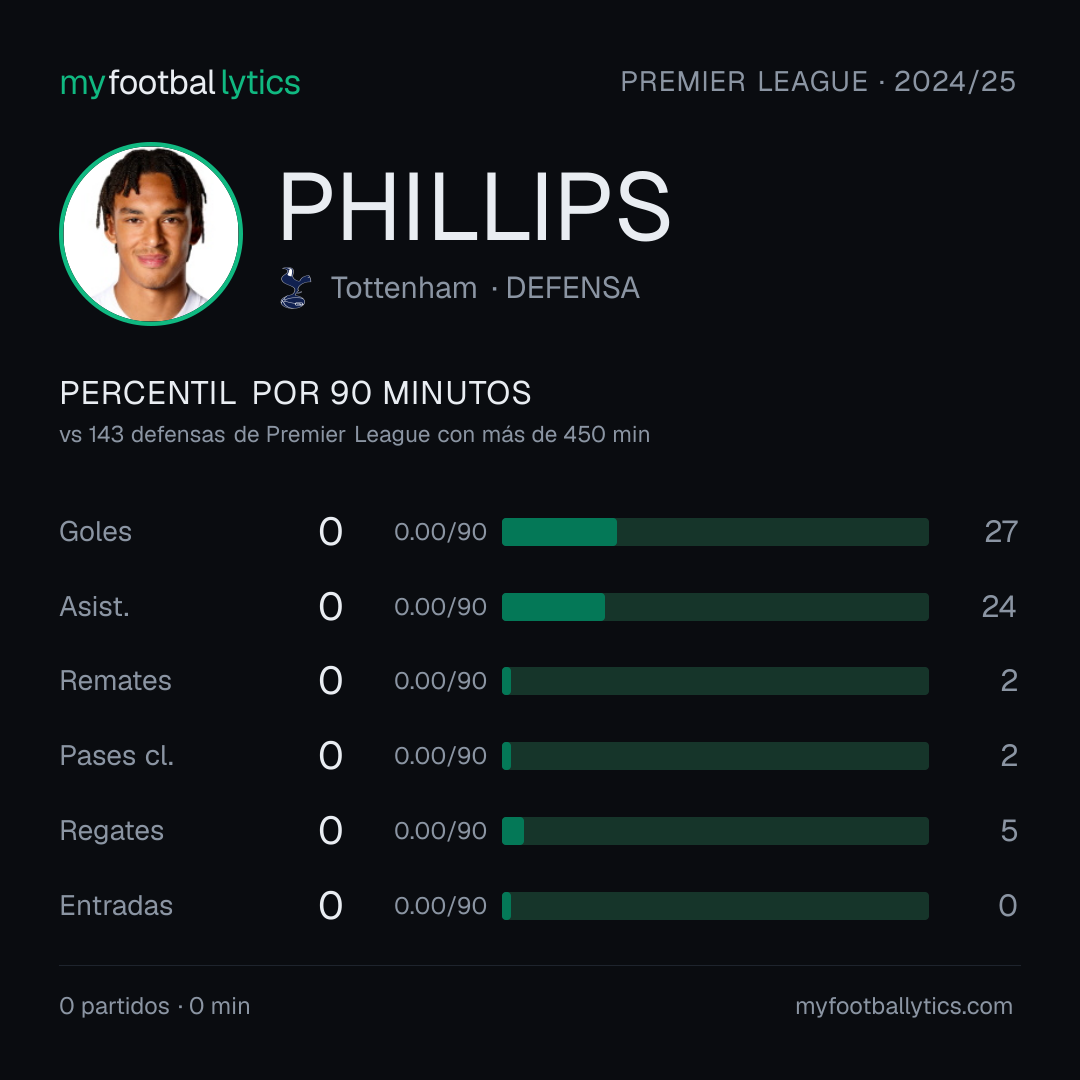
Task: Click the Goles stat label
Action: pos(96,532)
